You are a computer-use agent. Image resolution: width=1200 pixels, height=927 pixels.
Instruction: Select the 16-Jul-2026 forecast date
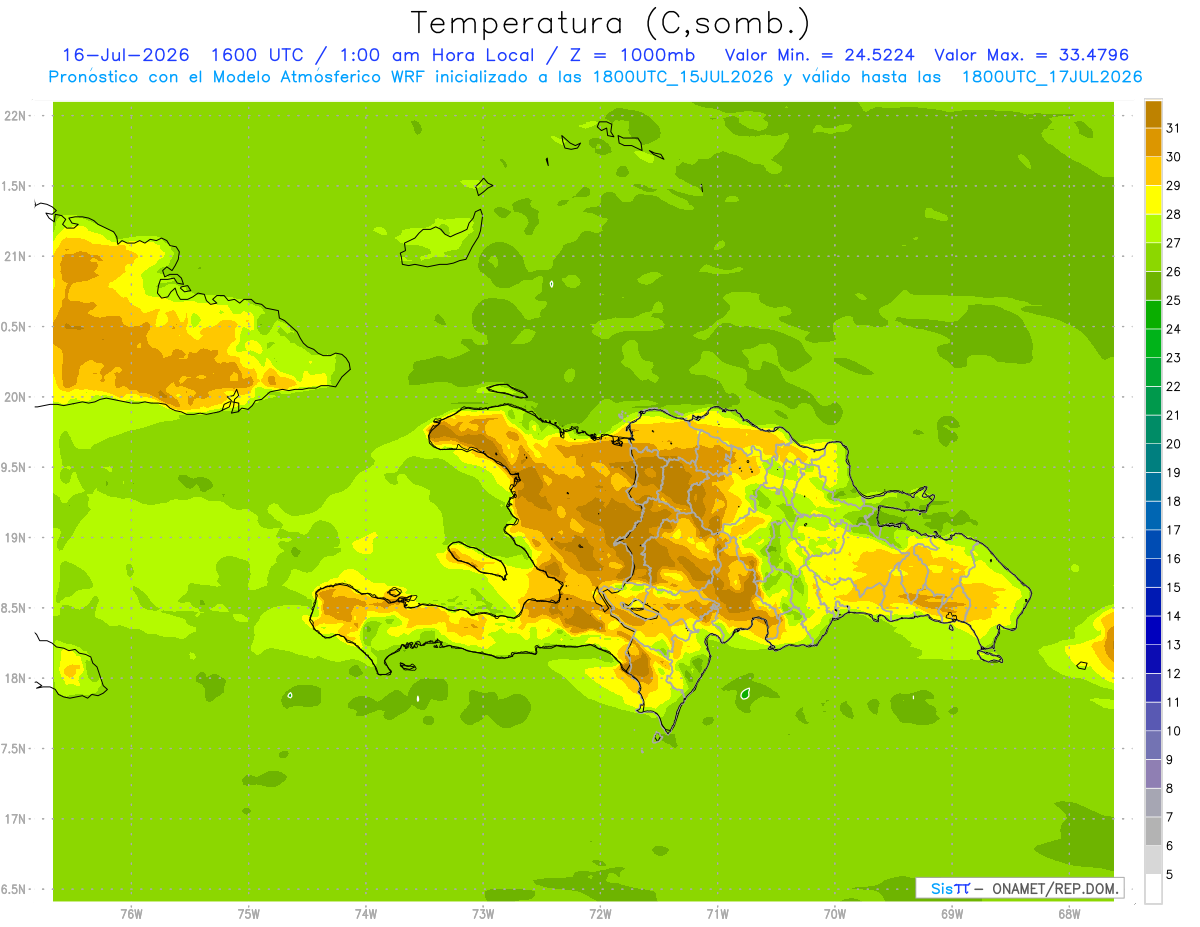[x=125, y=55]
